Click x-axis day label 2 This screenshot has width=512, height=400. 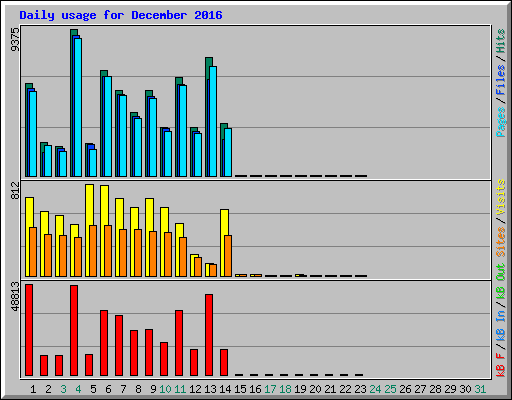point(48,389)
